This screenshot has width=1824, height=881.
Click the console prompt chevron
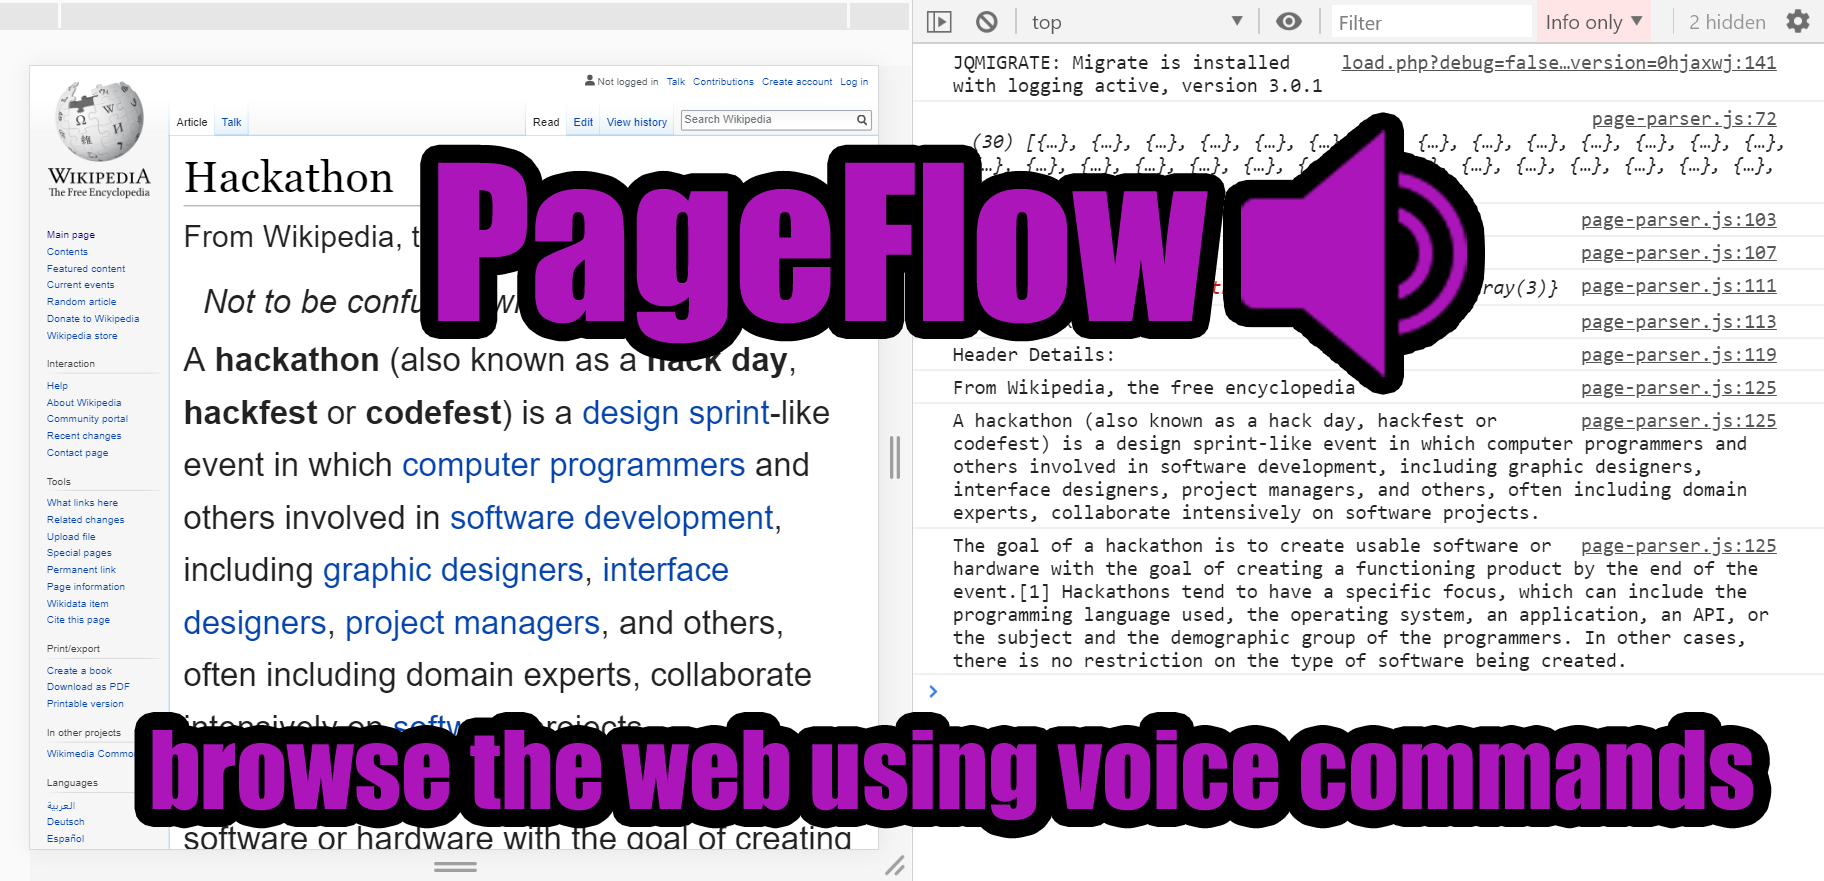pos(933,691)
